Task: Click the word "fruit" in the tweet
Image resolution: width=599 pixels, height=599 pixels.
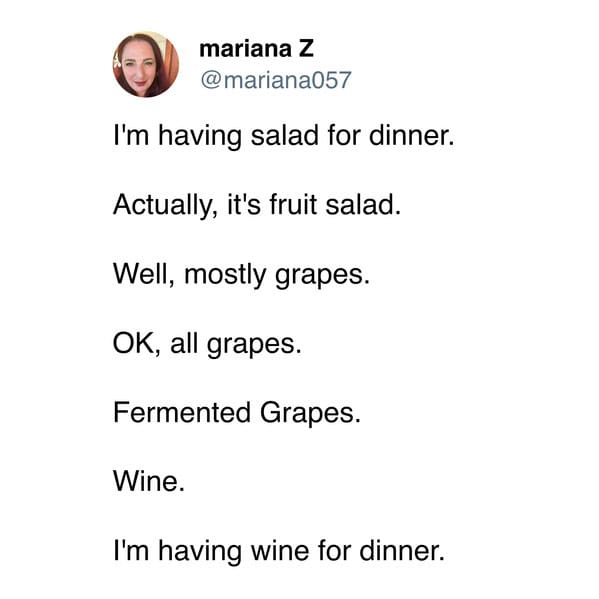Action: (293, 204)
